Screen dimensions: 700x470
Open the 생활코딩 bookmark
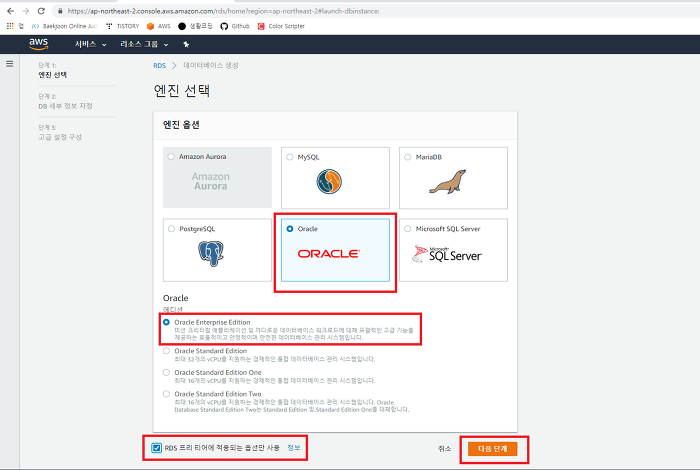(195, 26)
